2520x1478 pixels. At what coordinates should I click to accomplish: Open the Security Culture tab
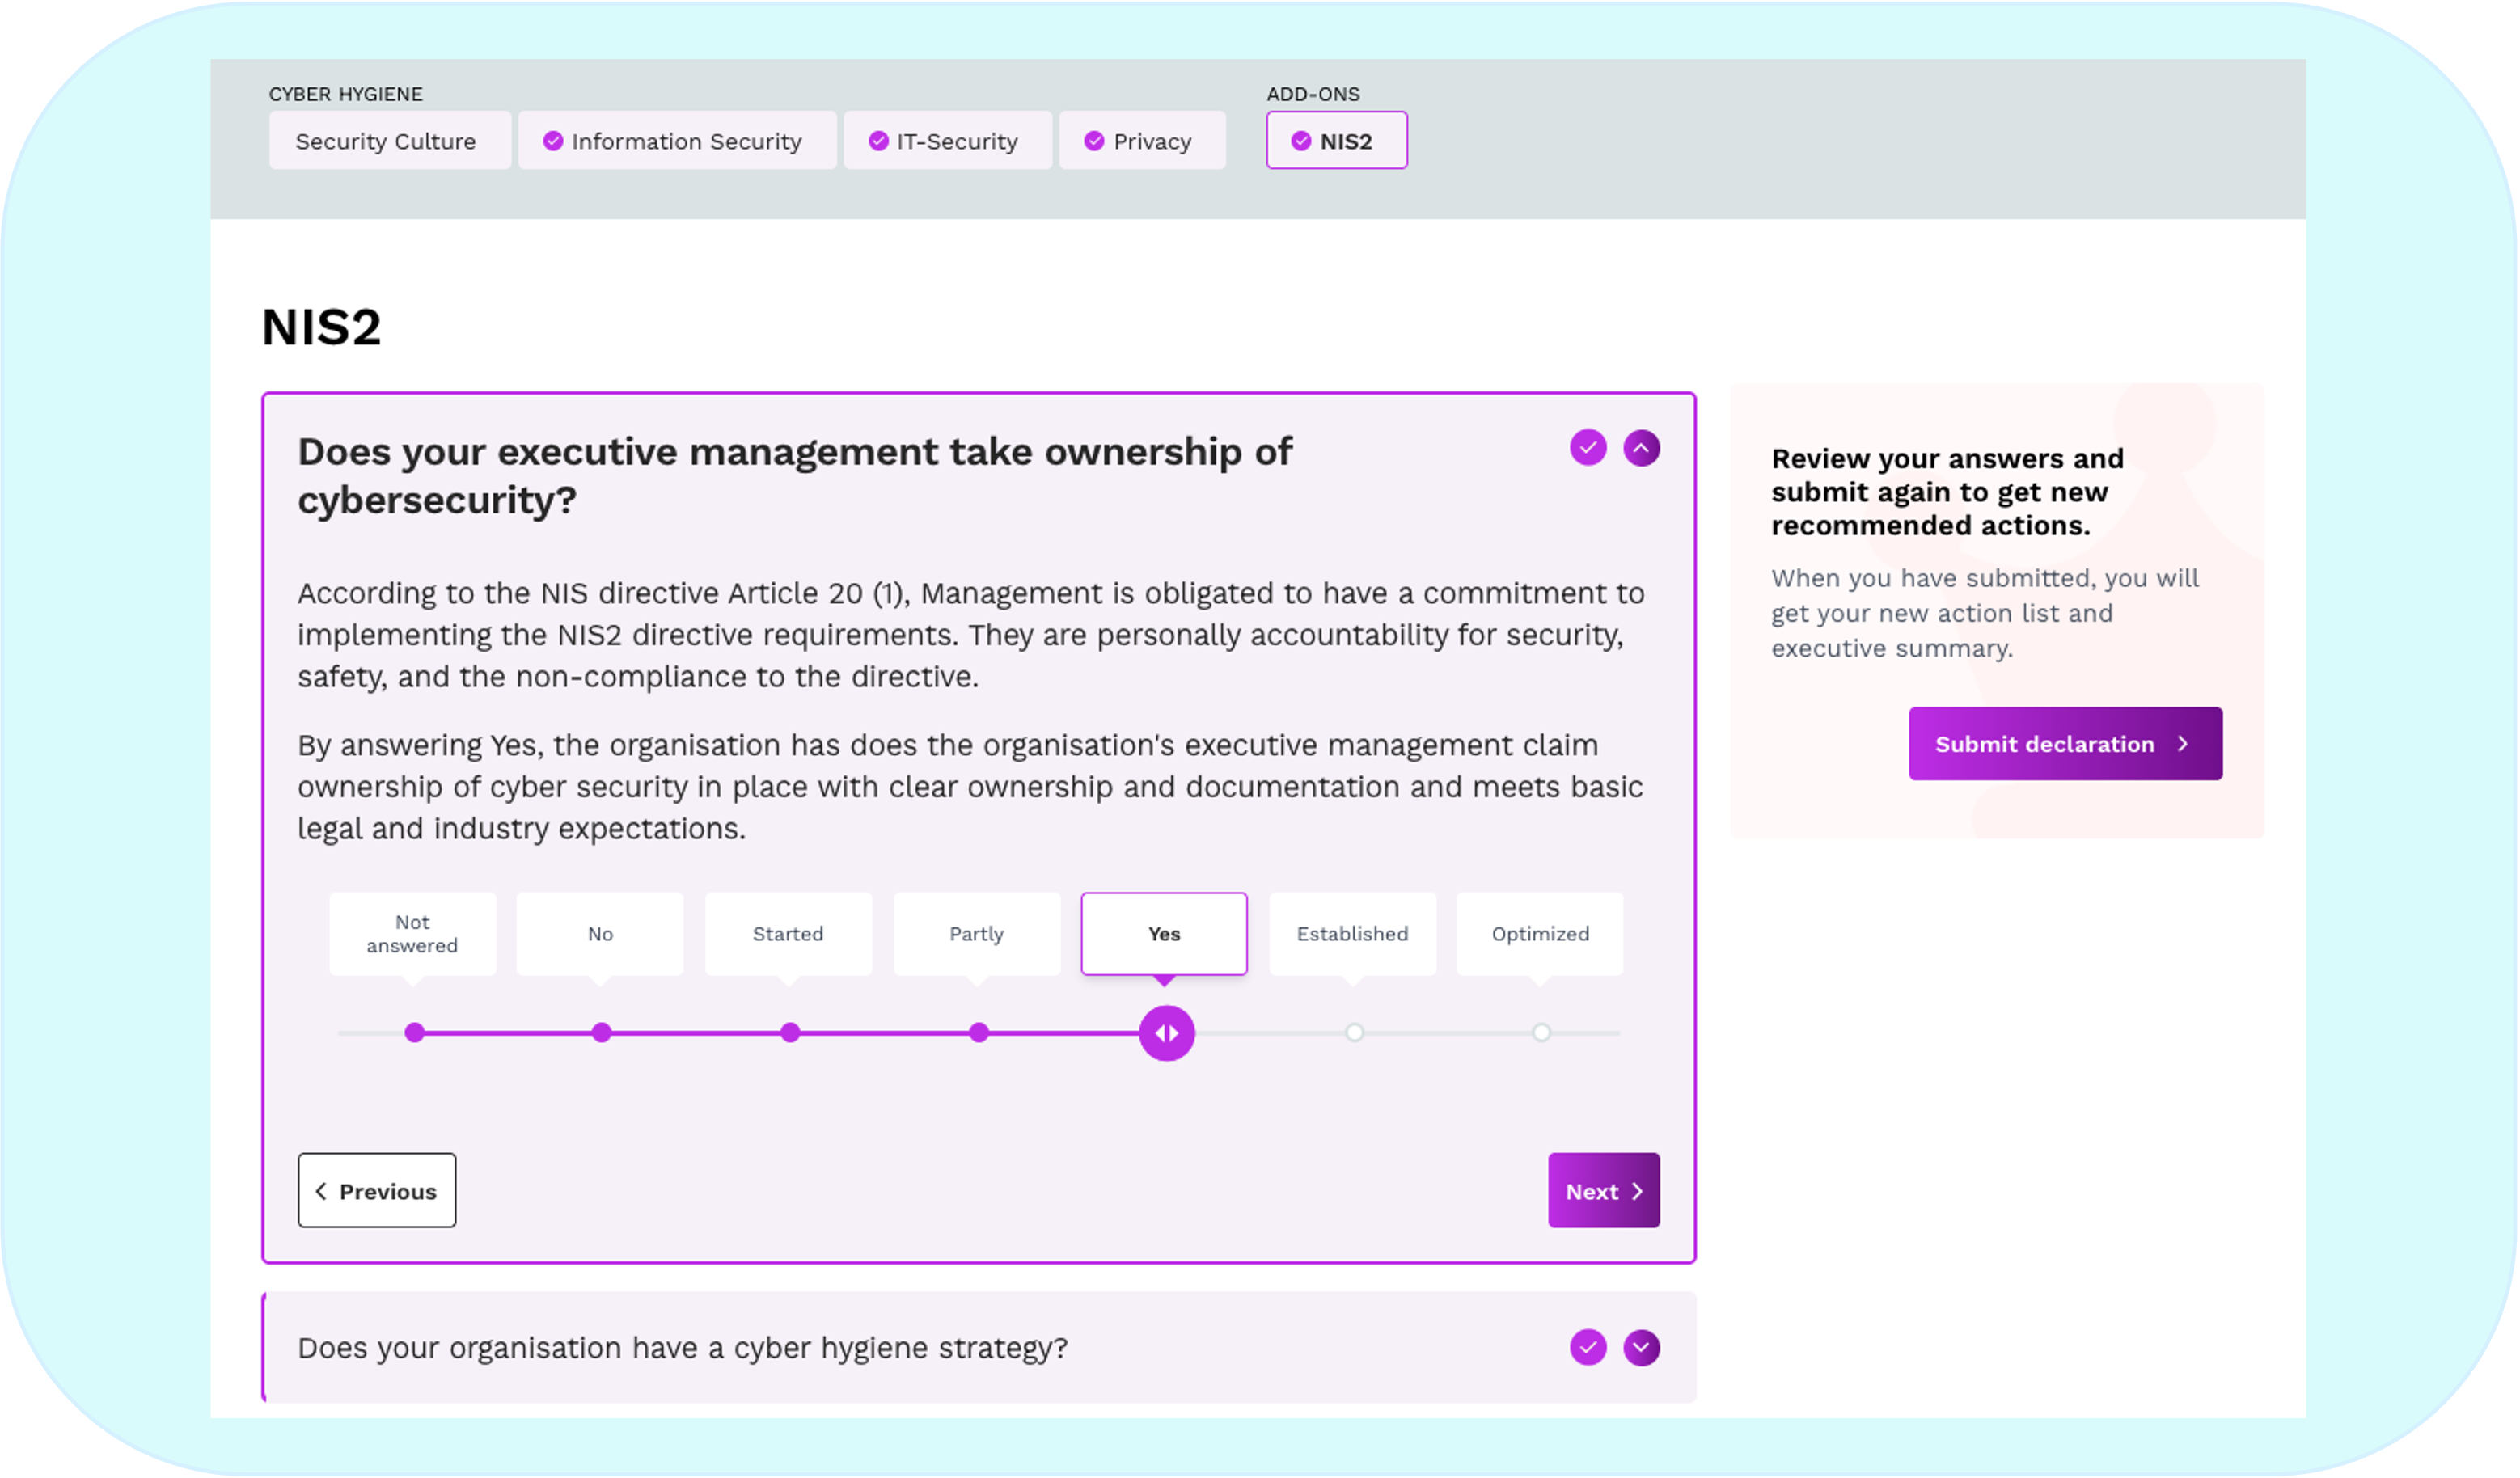point(389,141)
